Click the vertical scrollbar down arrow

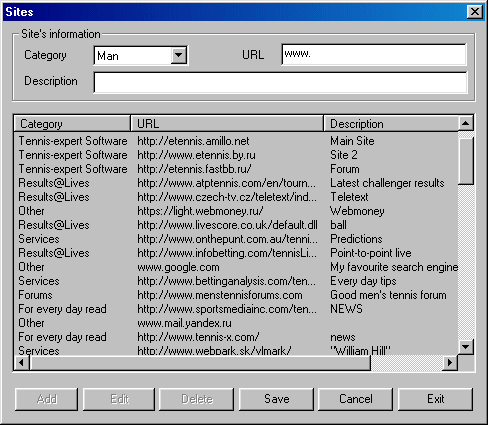466,347
